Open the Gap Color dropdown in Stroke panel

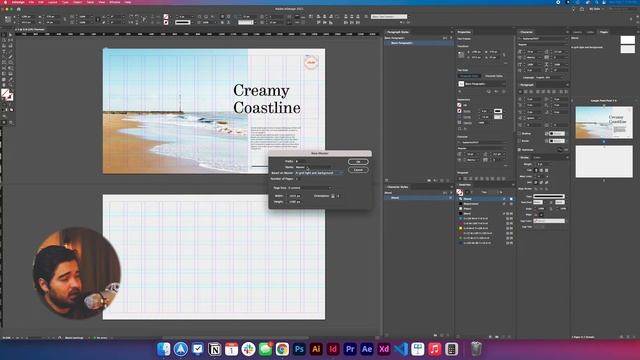[x=549, y=221]
